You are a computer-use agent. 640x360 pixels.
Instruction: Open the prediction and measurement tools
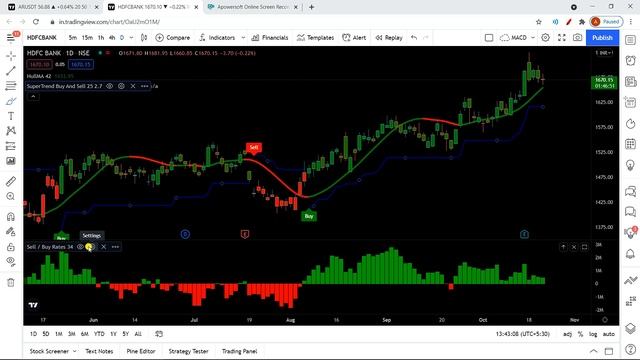[x=11, y=146]
